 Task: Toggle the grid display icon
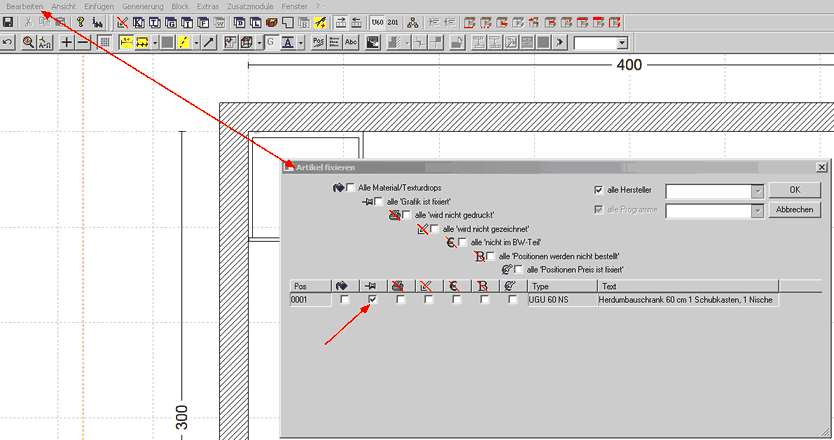[104, 42]
